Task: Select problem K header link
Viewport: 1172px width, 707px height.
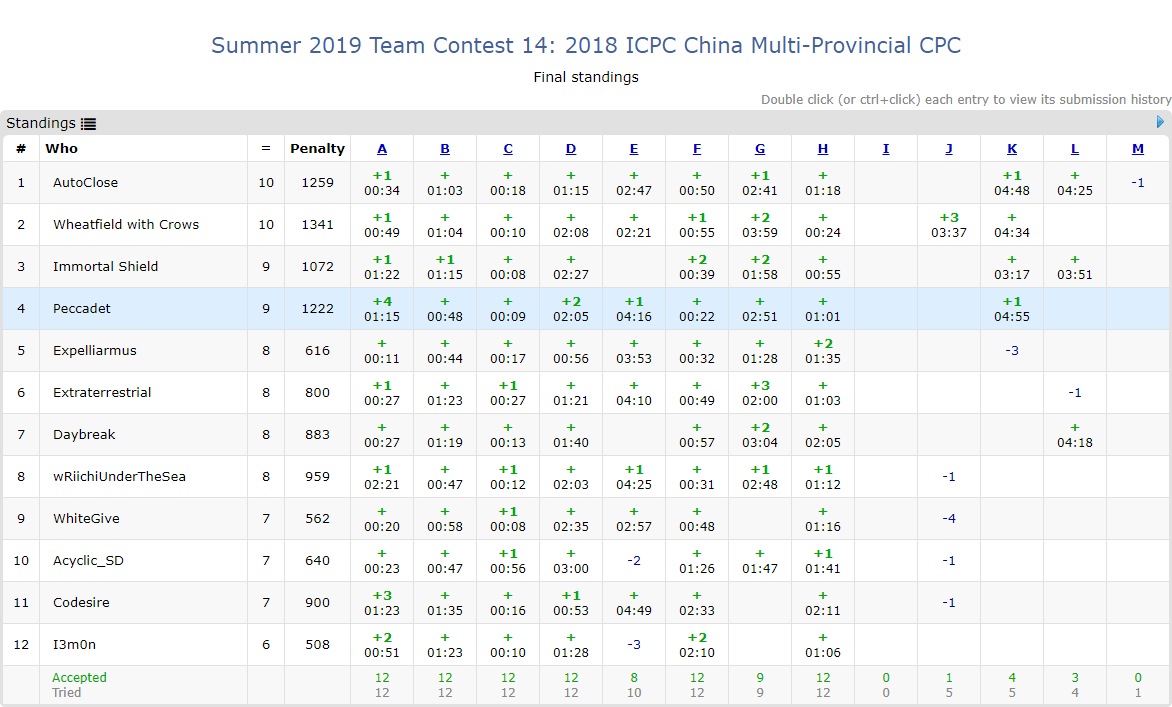Action: pos(1012,149)
